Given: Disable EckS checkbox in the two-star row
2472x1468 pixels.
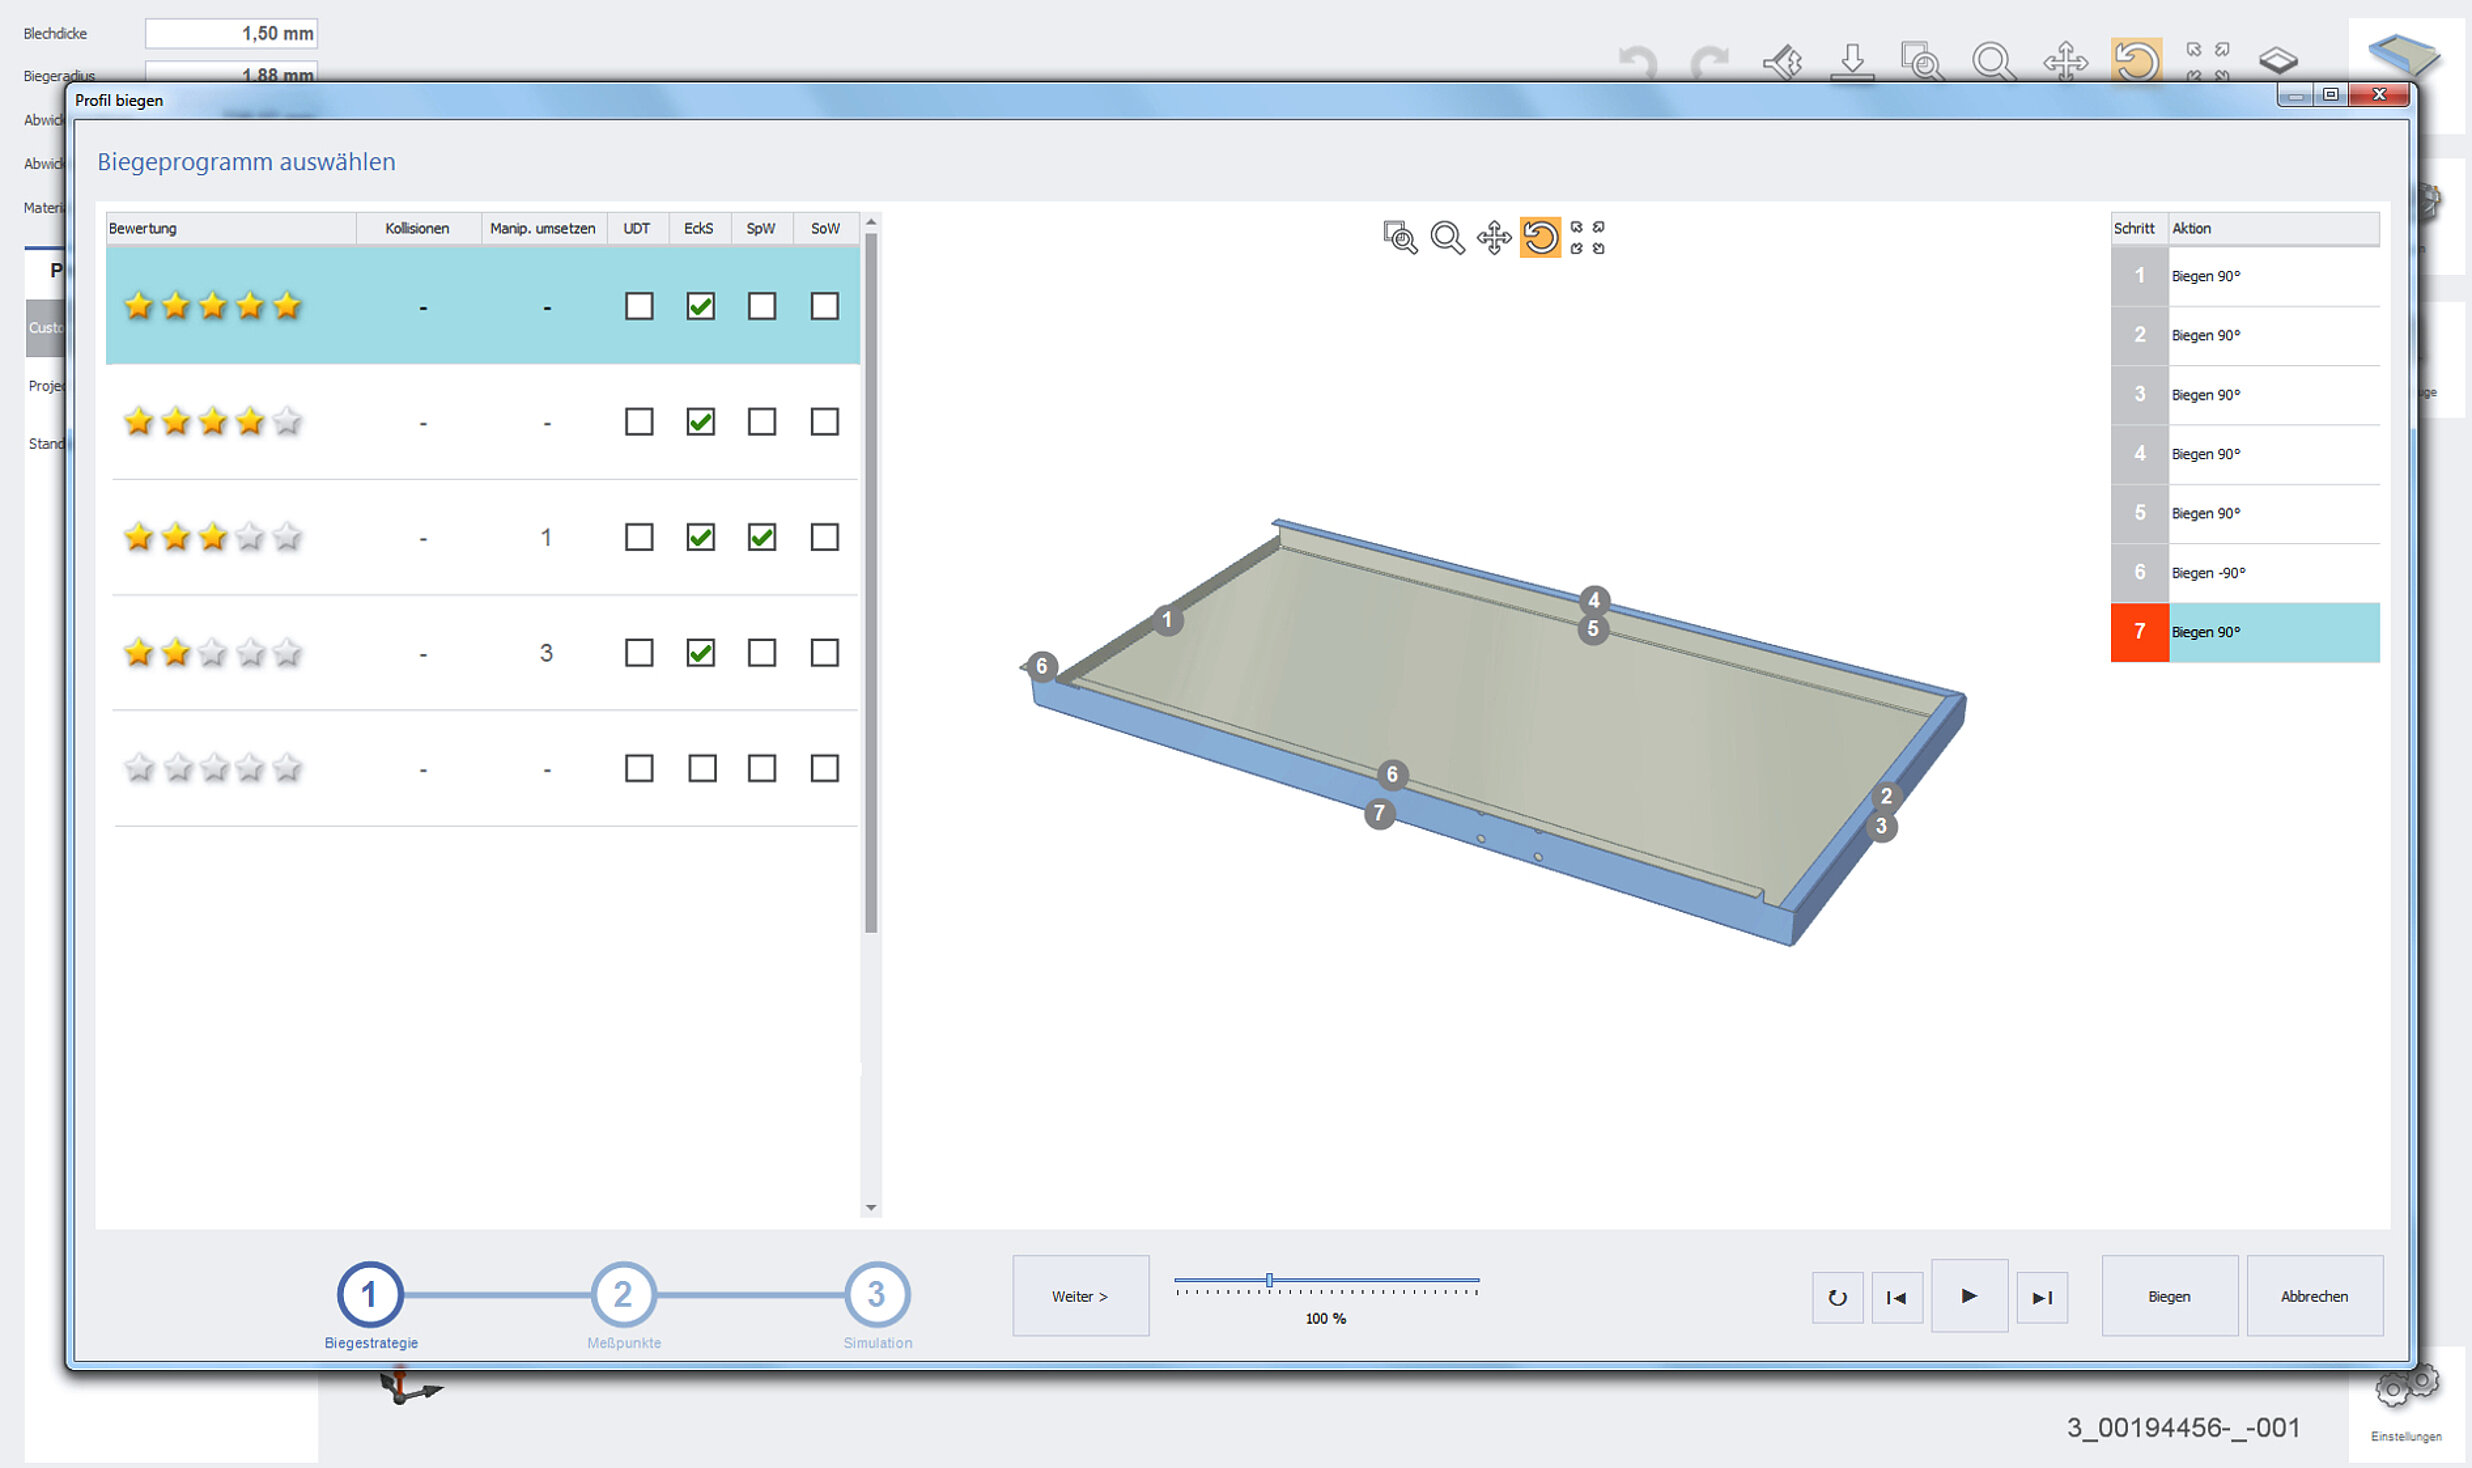Looking at the screenshot, I should click(700, 653).
